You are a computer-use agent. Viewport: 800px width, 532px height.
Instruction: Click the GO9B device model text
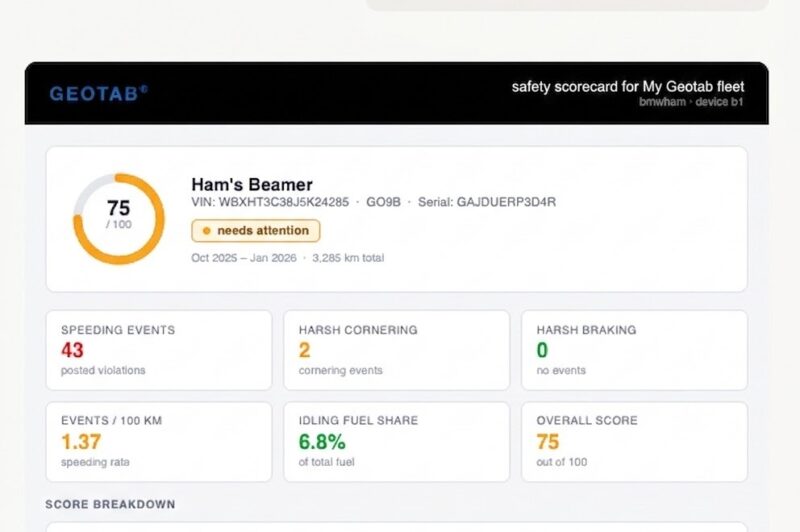click(x=383, y=202)
